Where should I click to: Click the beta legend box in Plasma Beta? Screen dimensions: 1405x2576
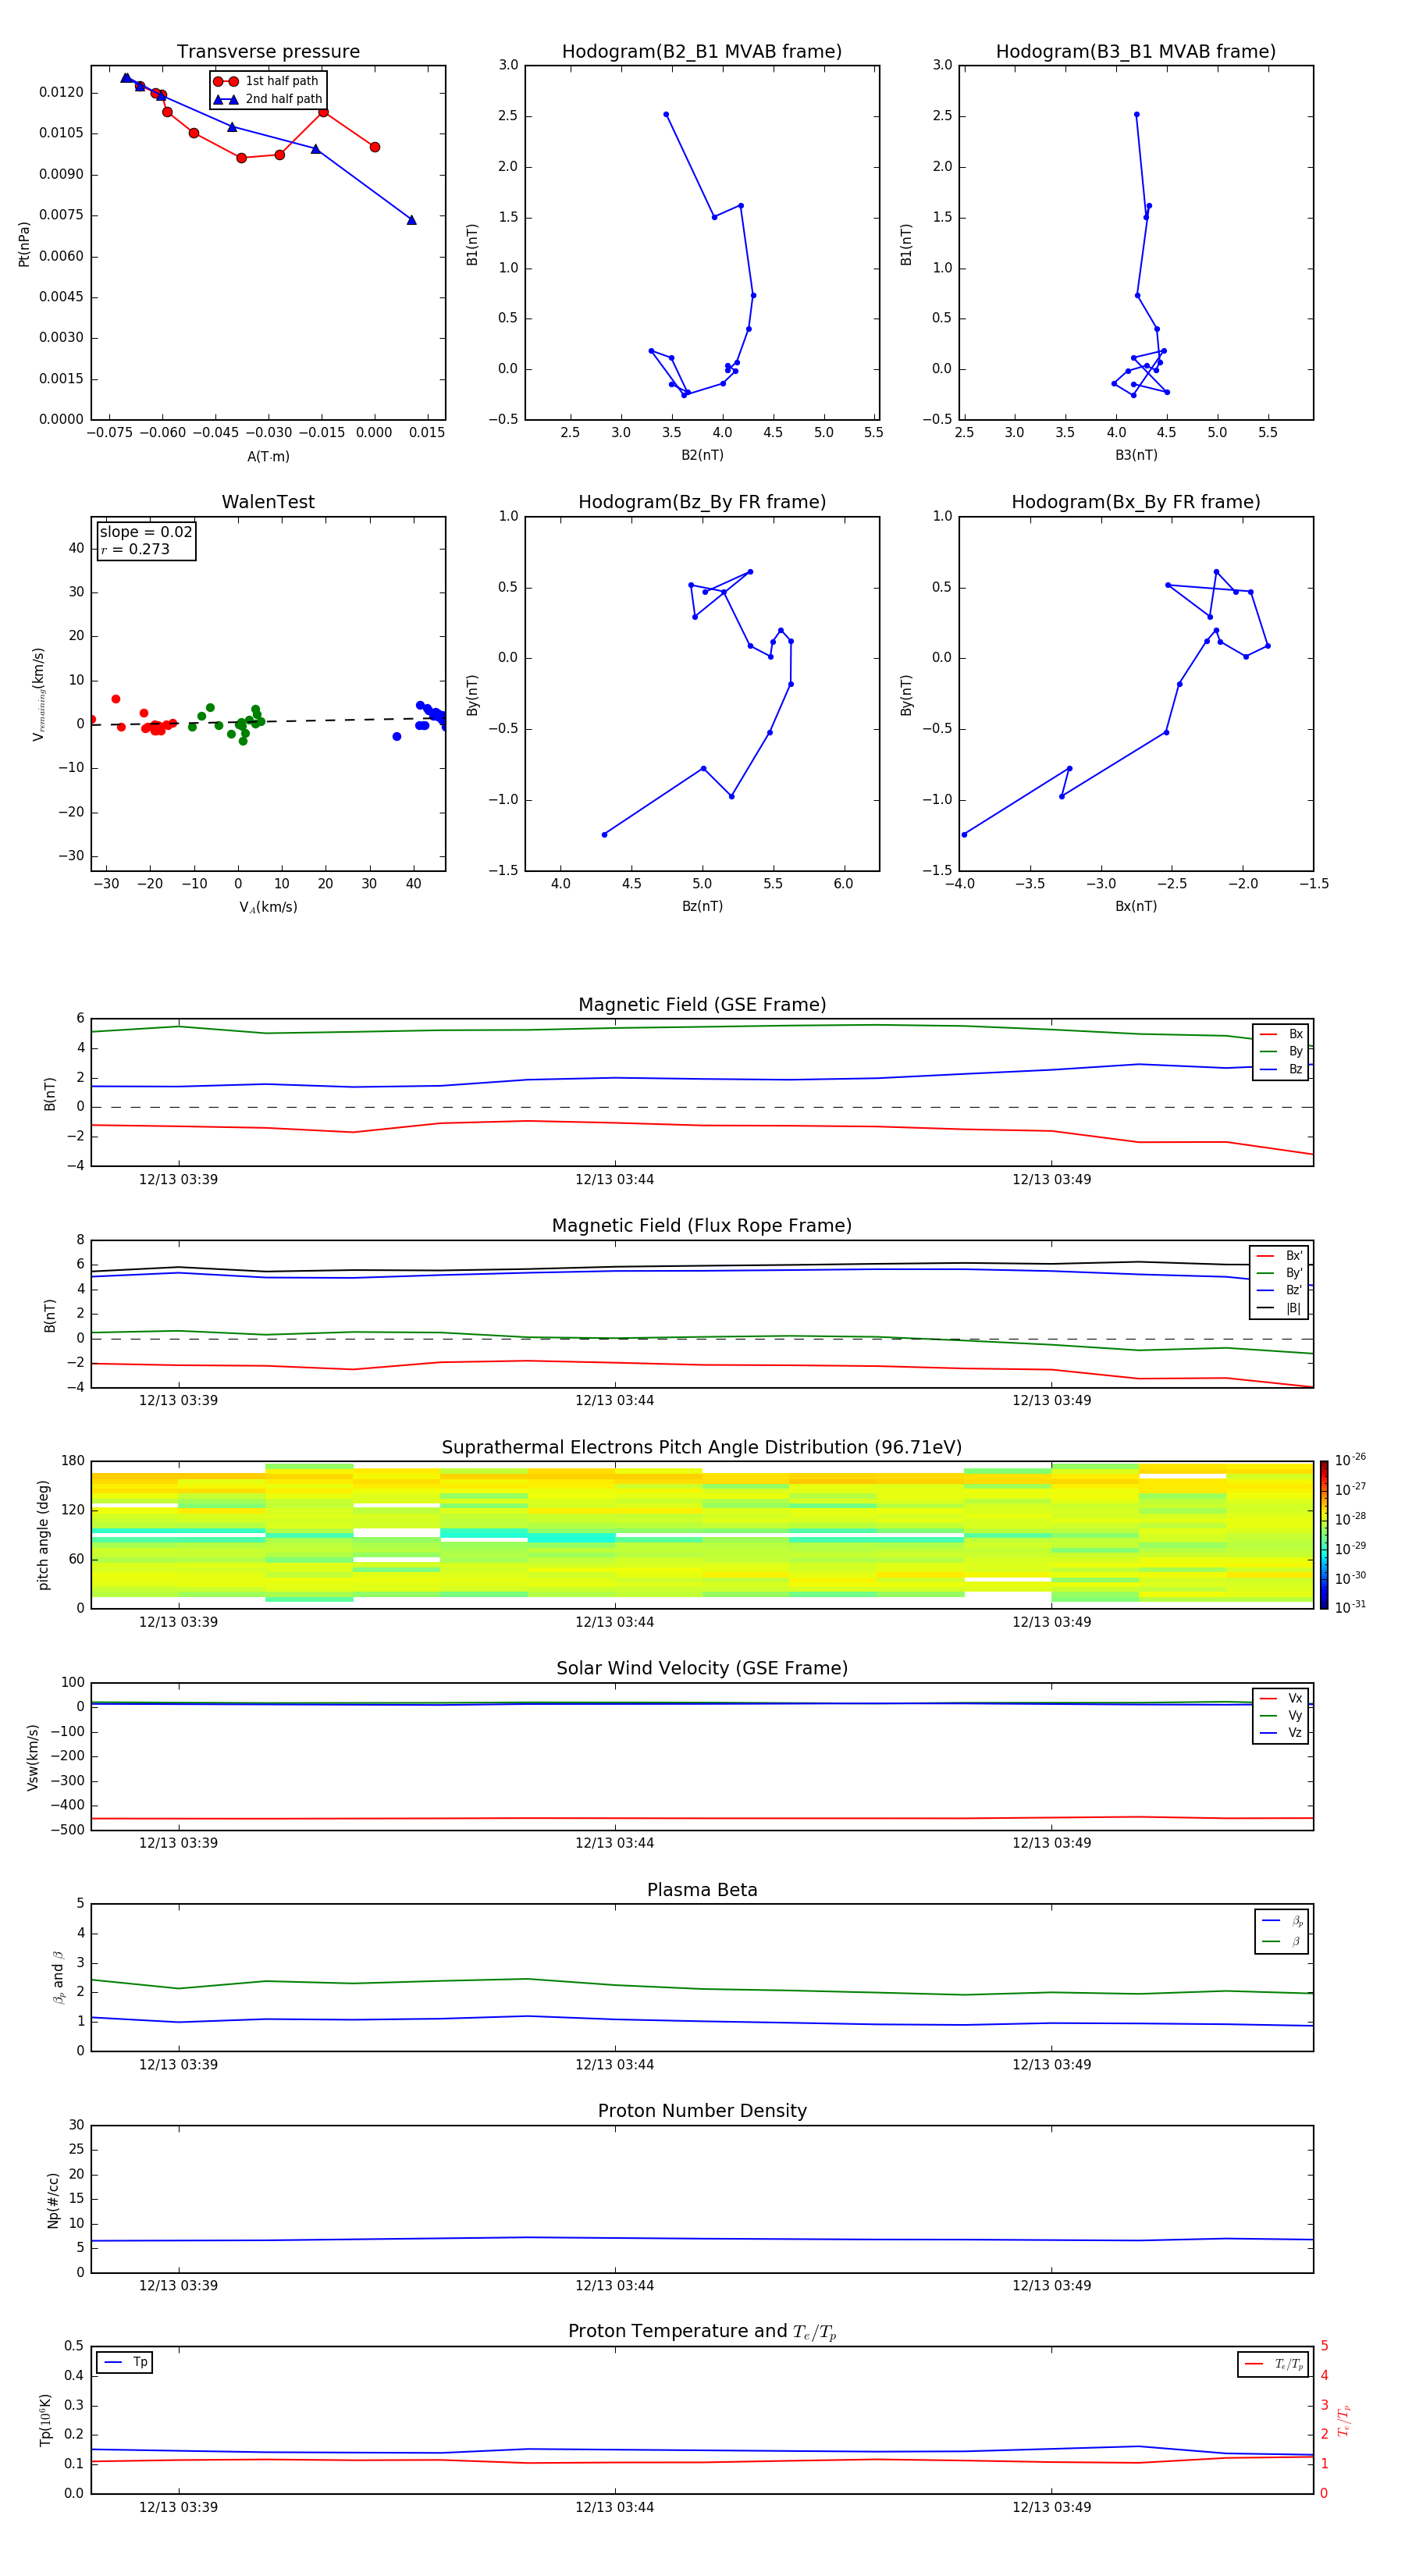coord(1281,1931)
